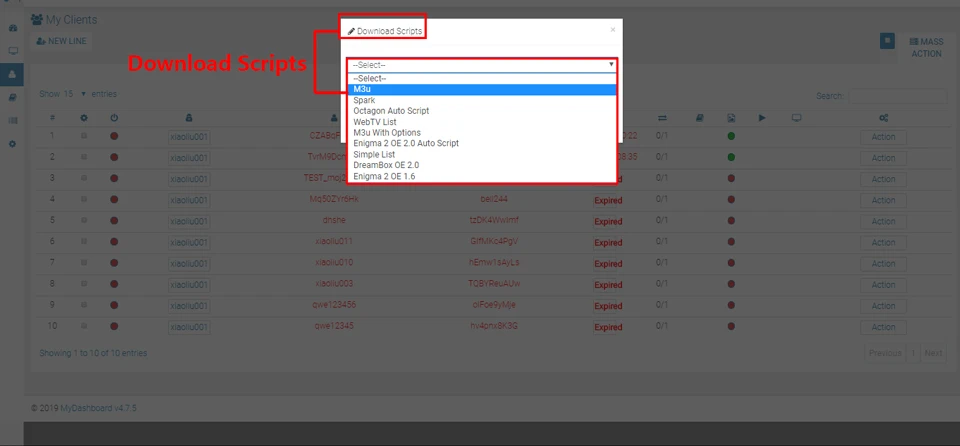
Task: Click the monitor icon in left sidebar
Action: coord(12,51)
